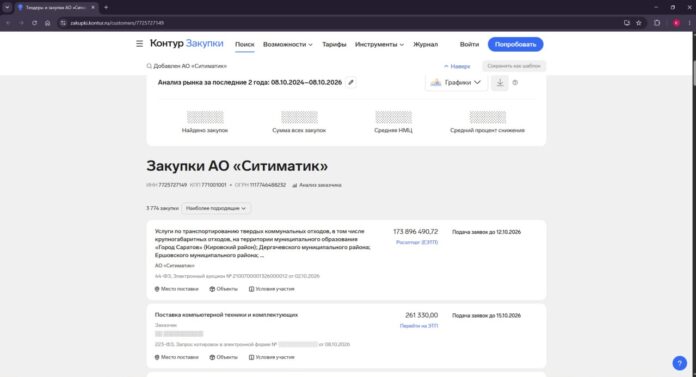Expand the Возможности menu

coord(288,44)
